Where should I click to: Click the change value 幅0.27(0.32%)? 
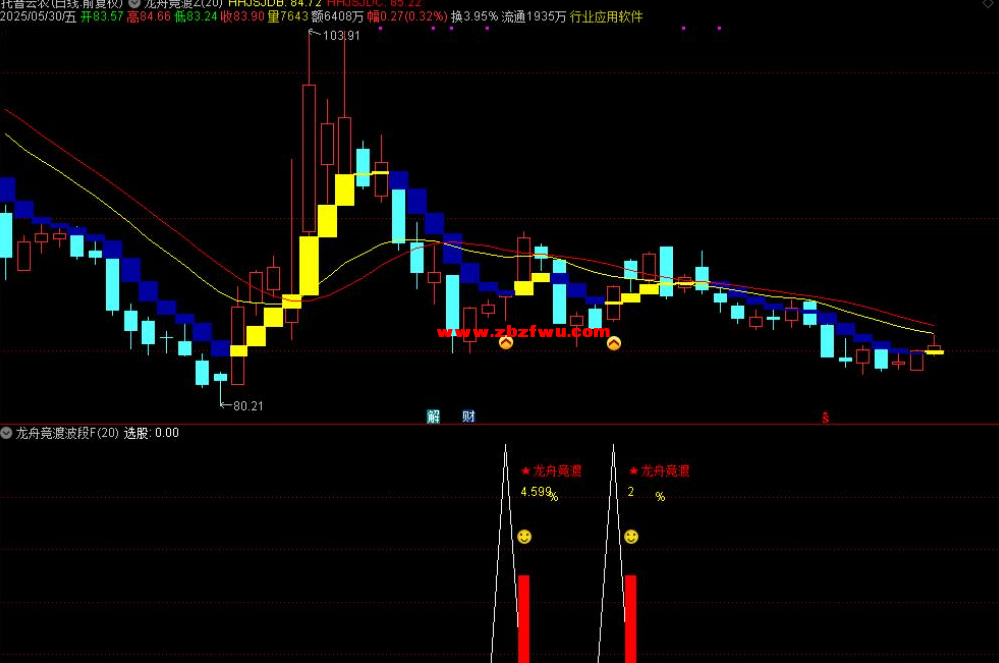click(407, 17)
